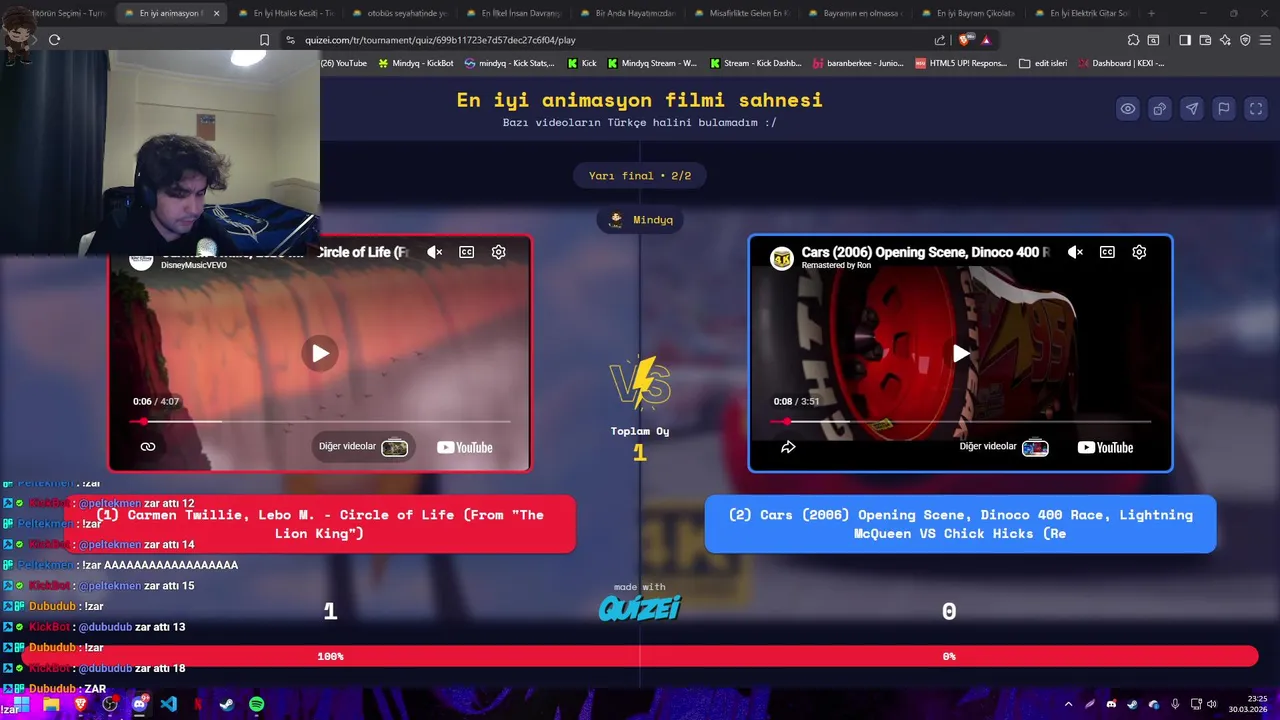The image size is (1280, 720).
Task: Open settings gear on Cars video
Action: click(x=1139, y=252)
